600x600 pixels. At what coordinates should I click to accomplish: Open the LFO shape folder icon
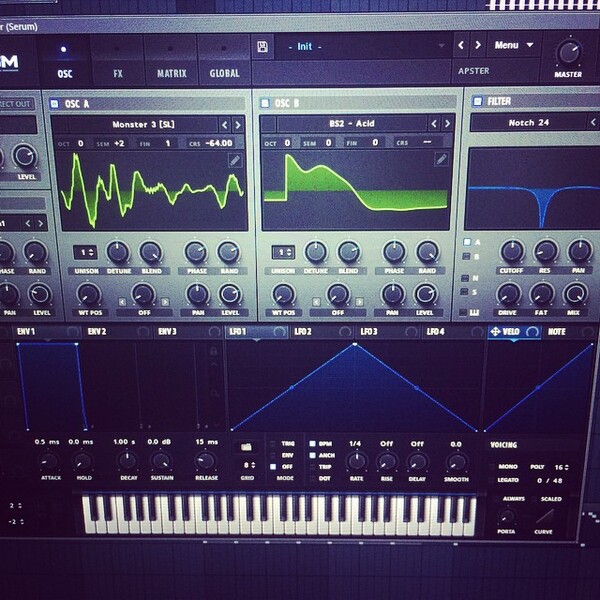coord(246,447)
